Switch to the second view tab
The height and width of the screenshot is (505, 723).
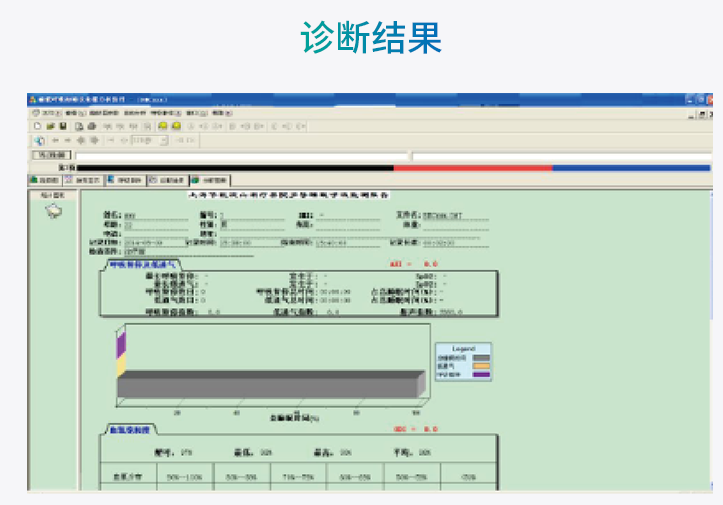point(83,180)
